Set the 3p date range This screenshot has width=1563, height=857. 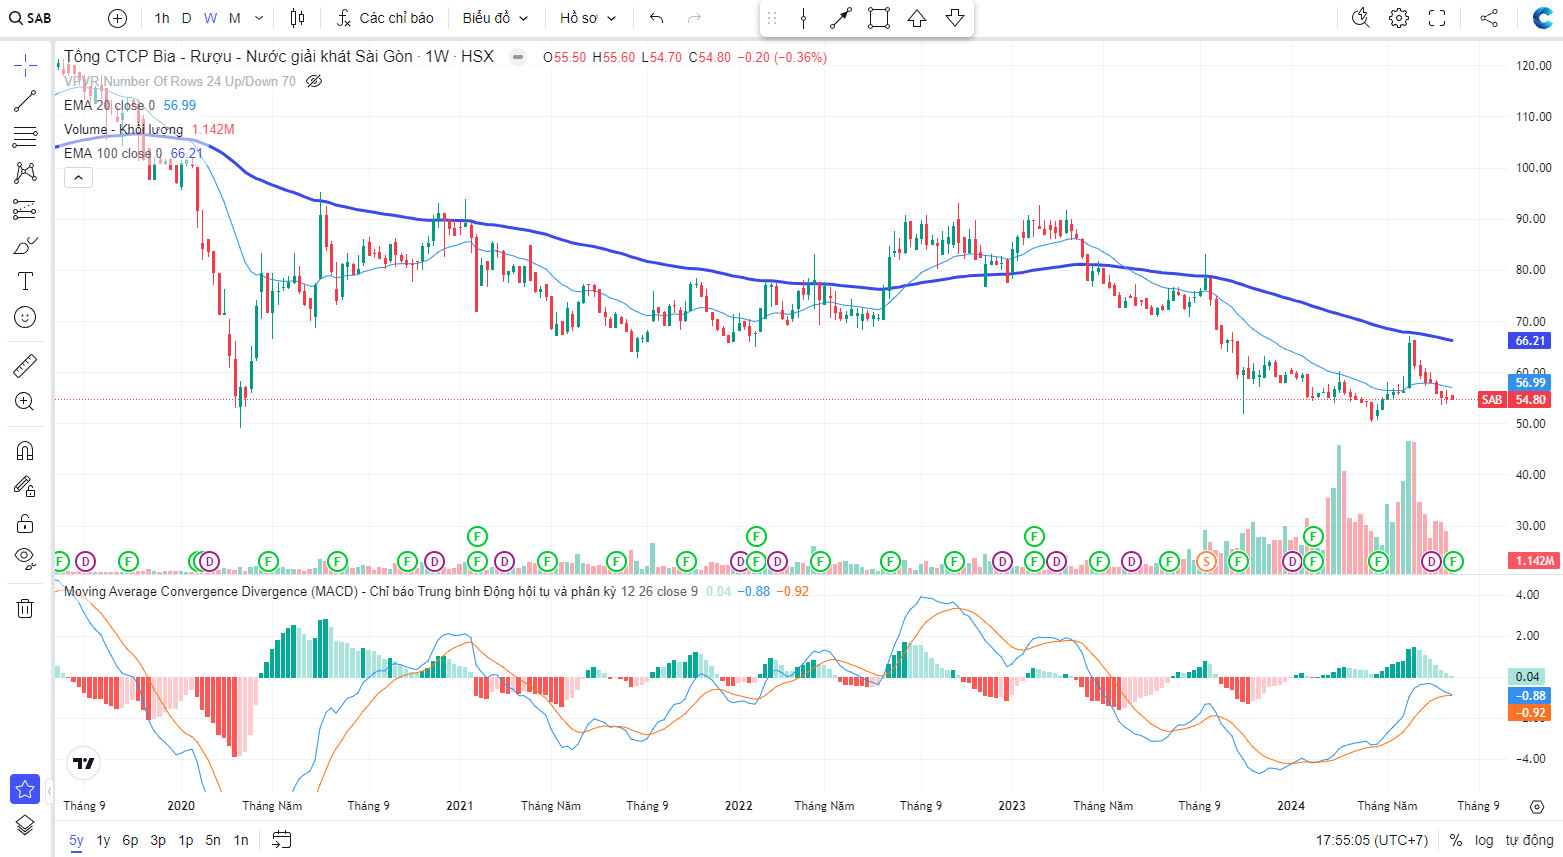pos(158,840)
